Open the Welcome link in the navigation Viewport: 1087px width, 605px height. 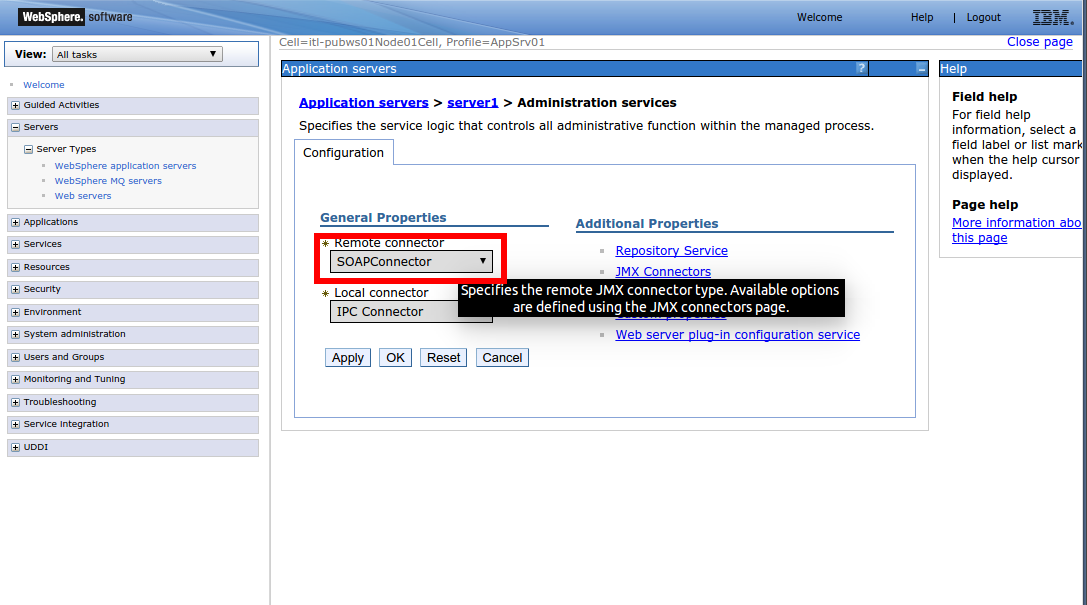pos(44,85)
